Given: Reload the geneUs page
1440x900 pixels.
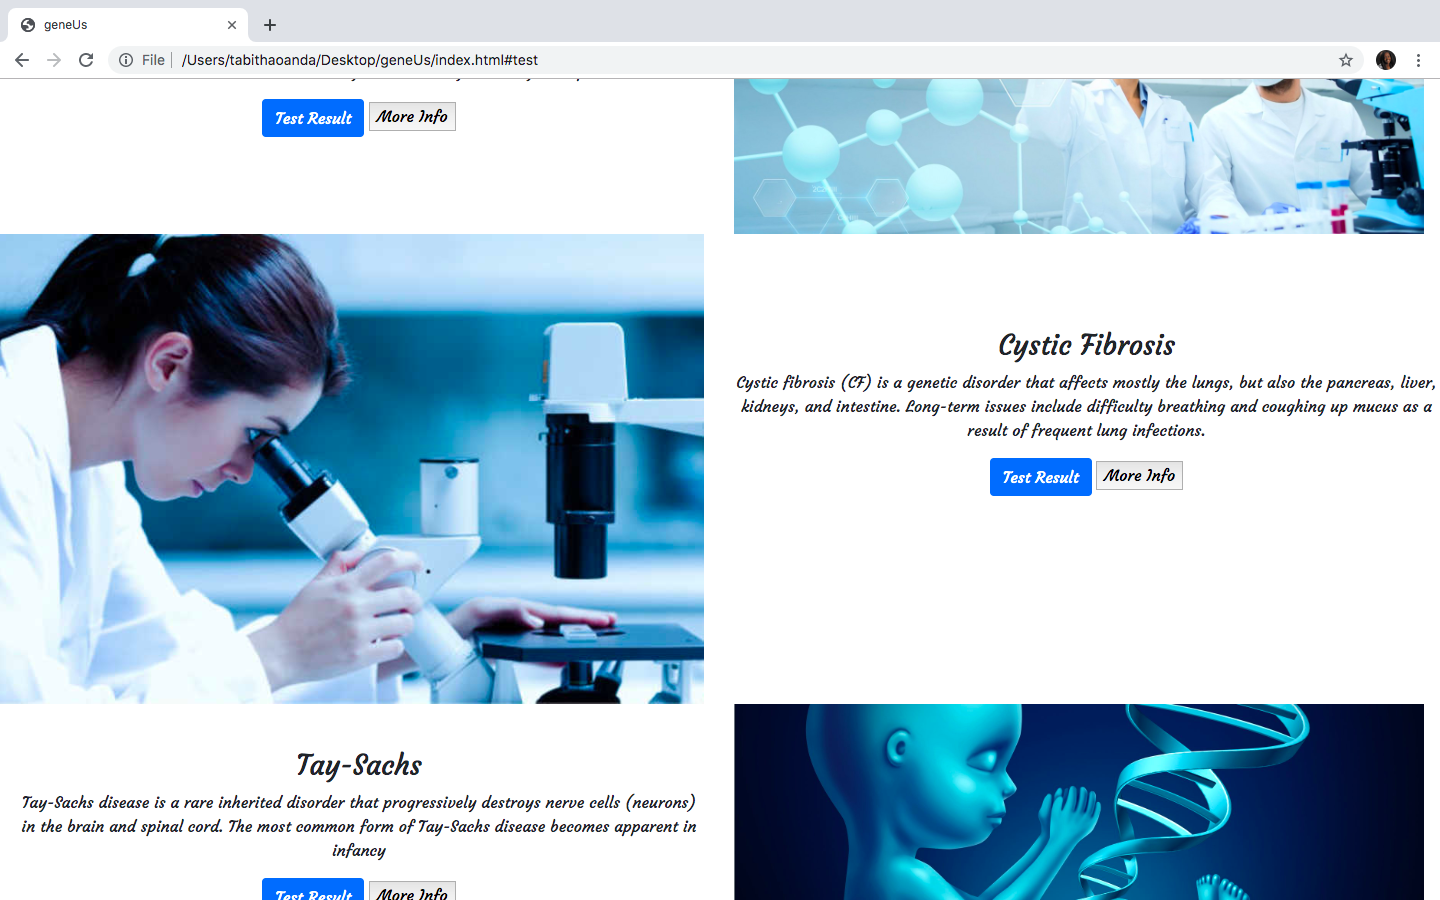Looking at the screenshot, I should click(x=86, y=60).
